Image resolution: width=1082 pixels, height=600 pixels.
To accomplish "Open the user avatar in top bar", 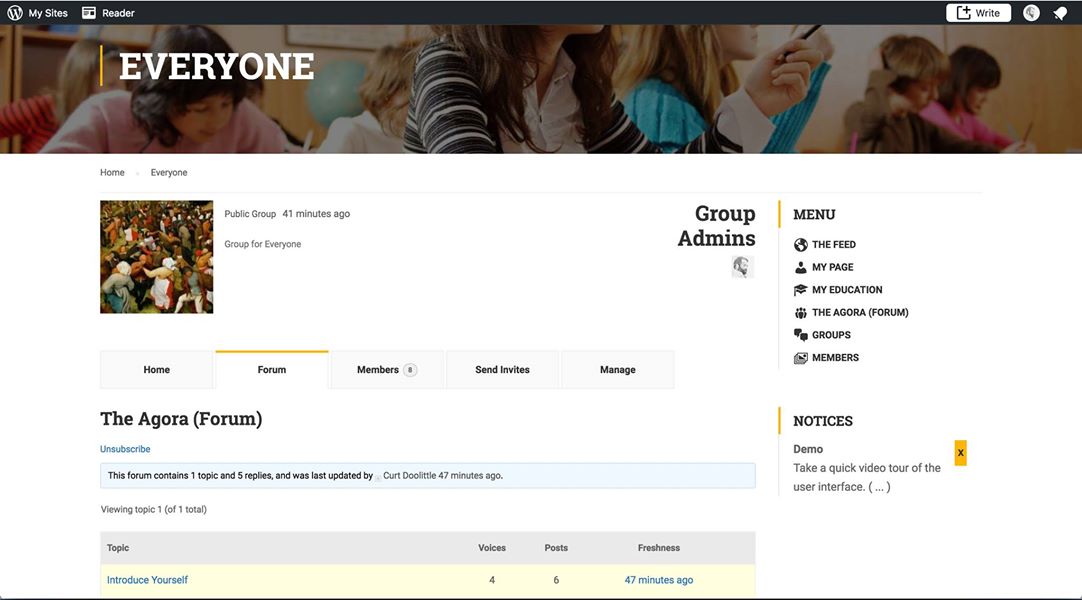I will tap(1031, 13).
